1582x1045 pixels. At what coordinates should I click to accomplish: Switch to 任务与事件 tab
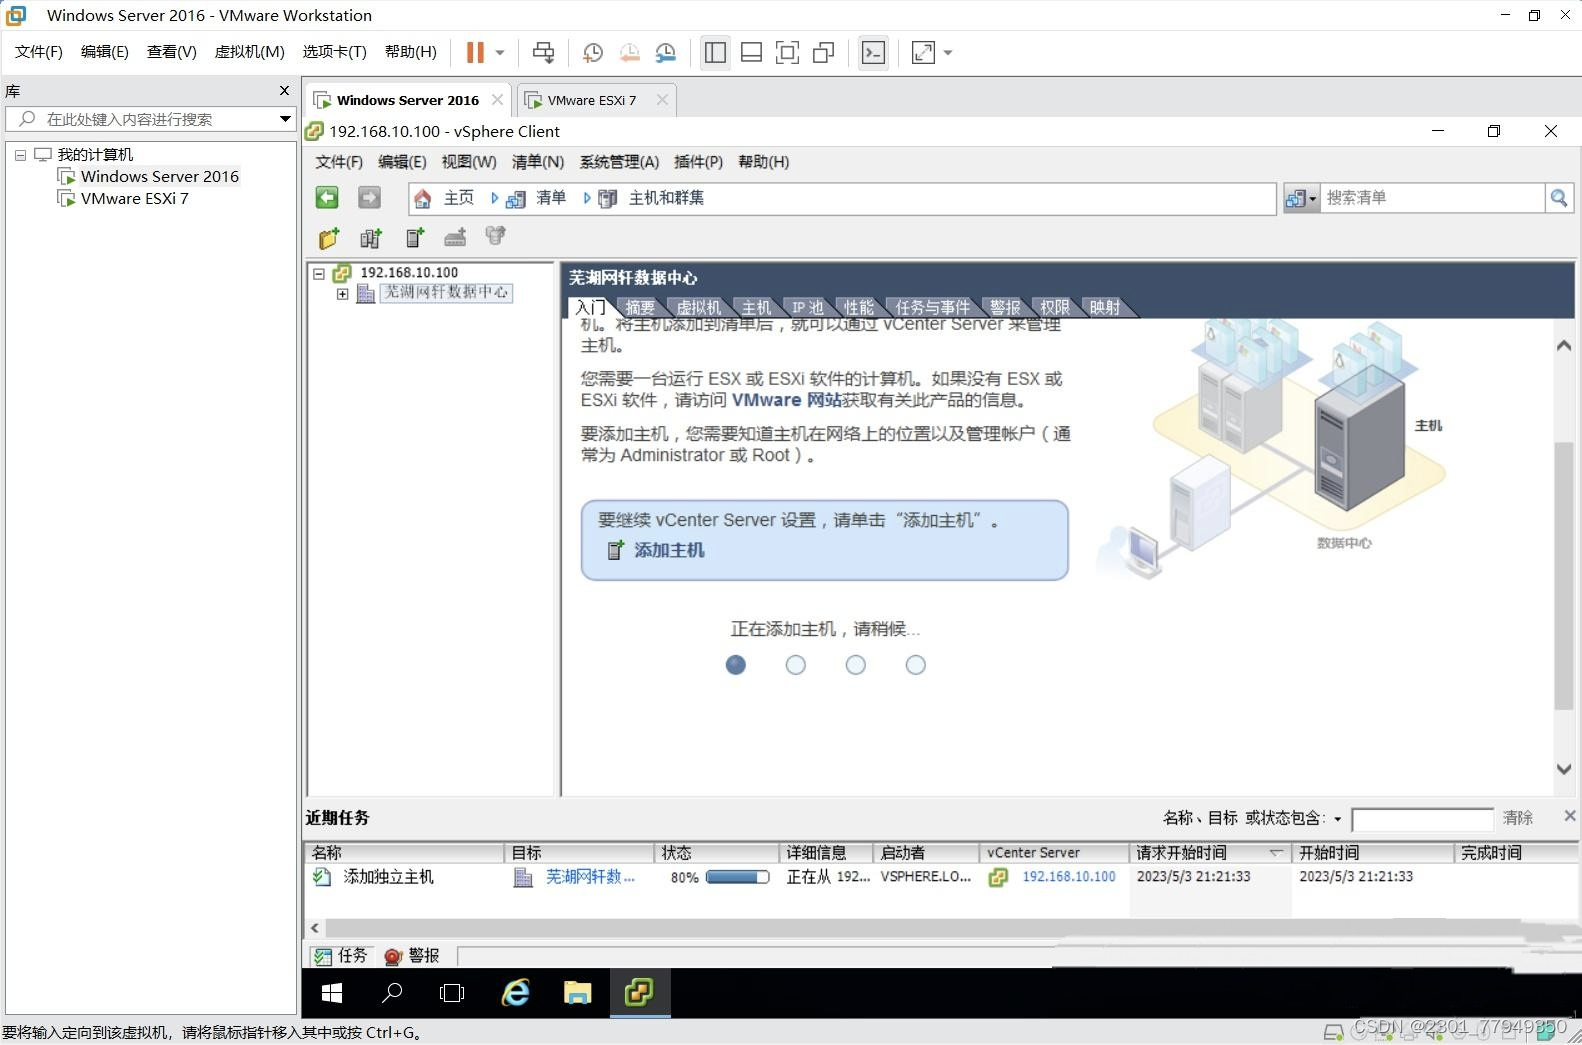pos(932,307)
